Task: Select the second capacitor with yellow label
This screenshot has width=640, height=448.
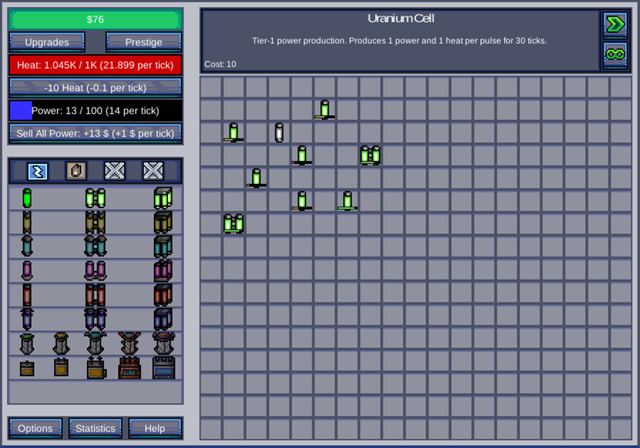Action: click(61, 367)
